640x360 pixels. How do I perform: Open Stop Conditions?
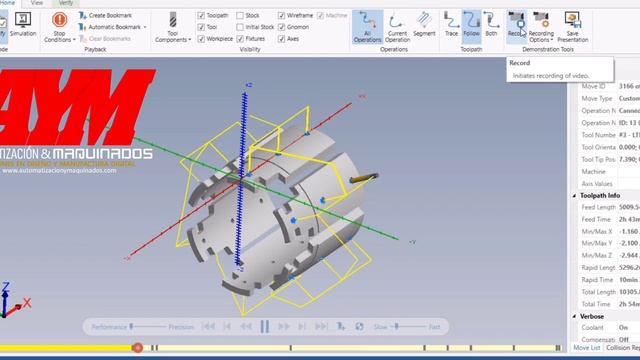click(x=60, y=27)
